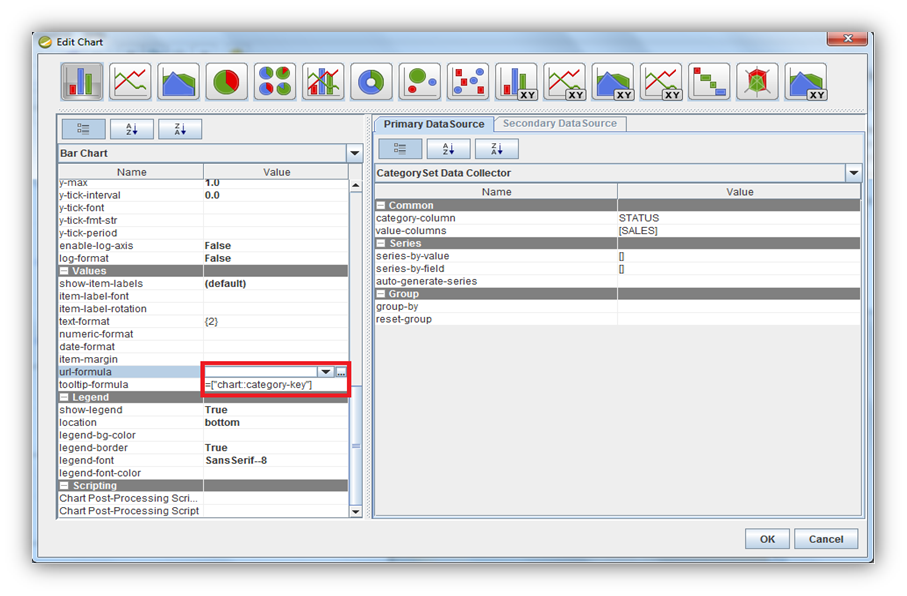The width and height of the screenshot is (907, 596).
Task: Pick the Pie chart type icon
Action: (x=226, y=82)
